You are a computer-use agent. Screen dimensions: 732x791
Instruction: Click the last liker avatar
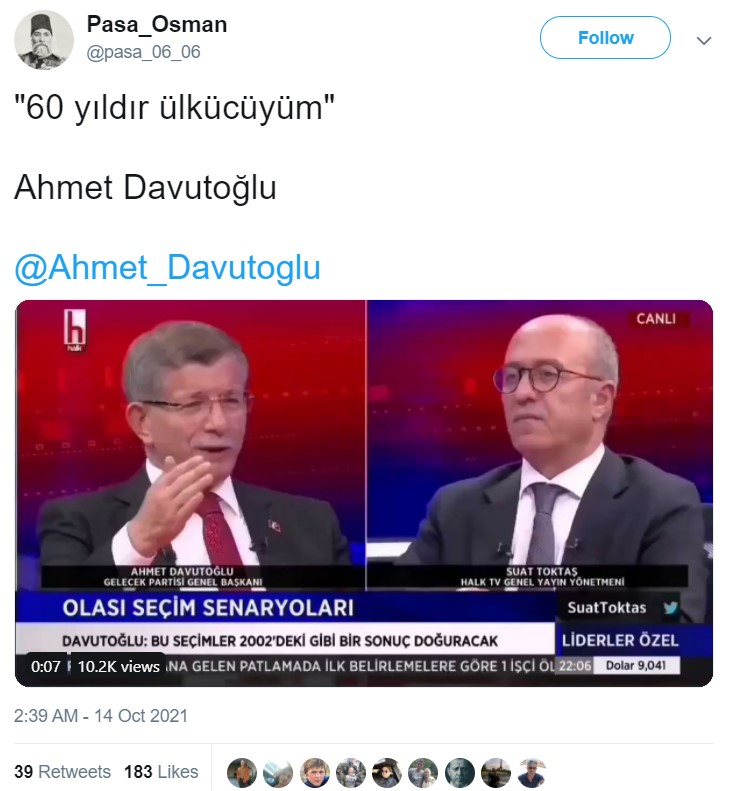point(532,773)
